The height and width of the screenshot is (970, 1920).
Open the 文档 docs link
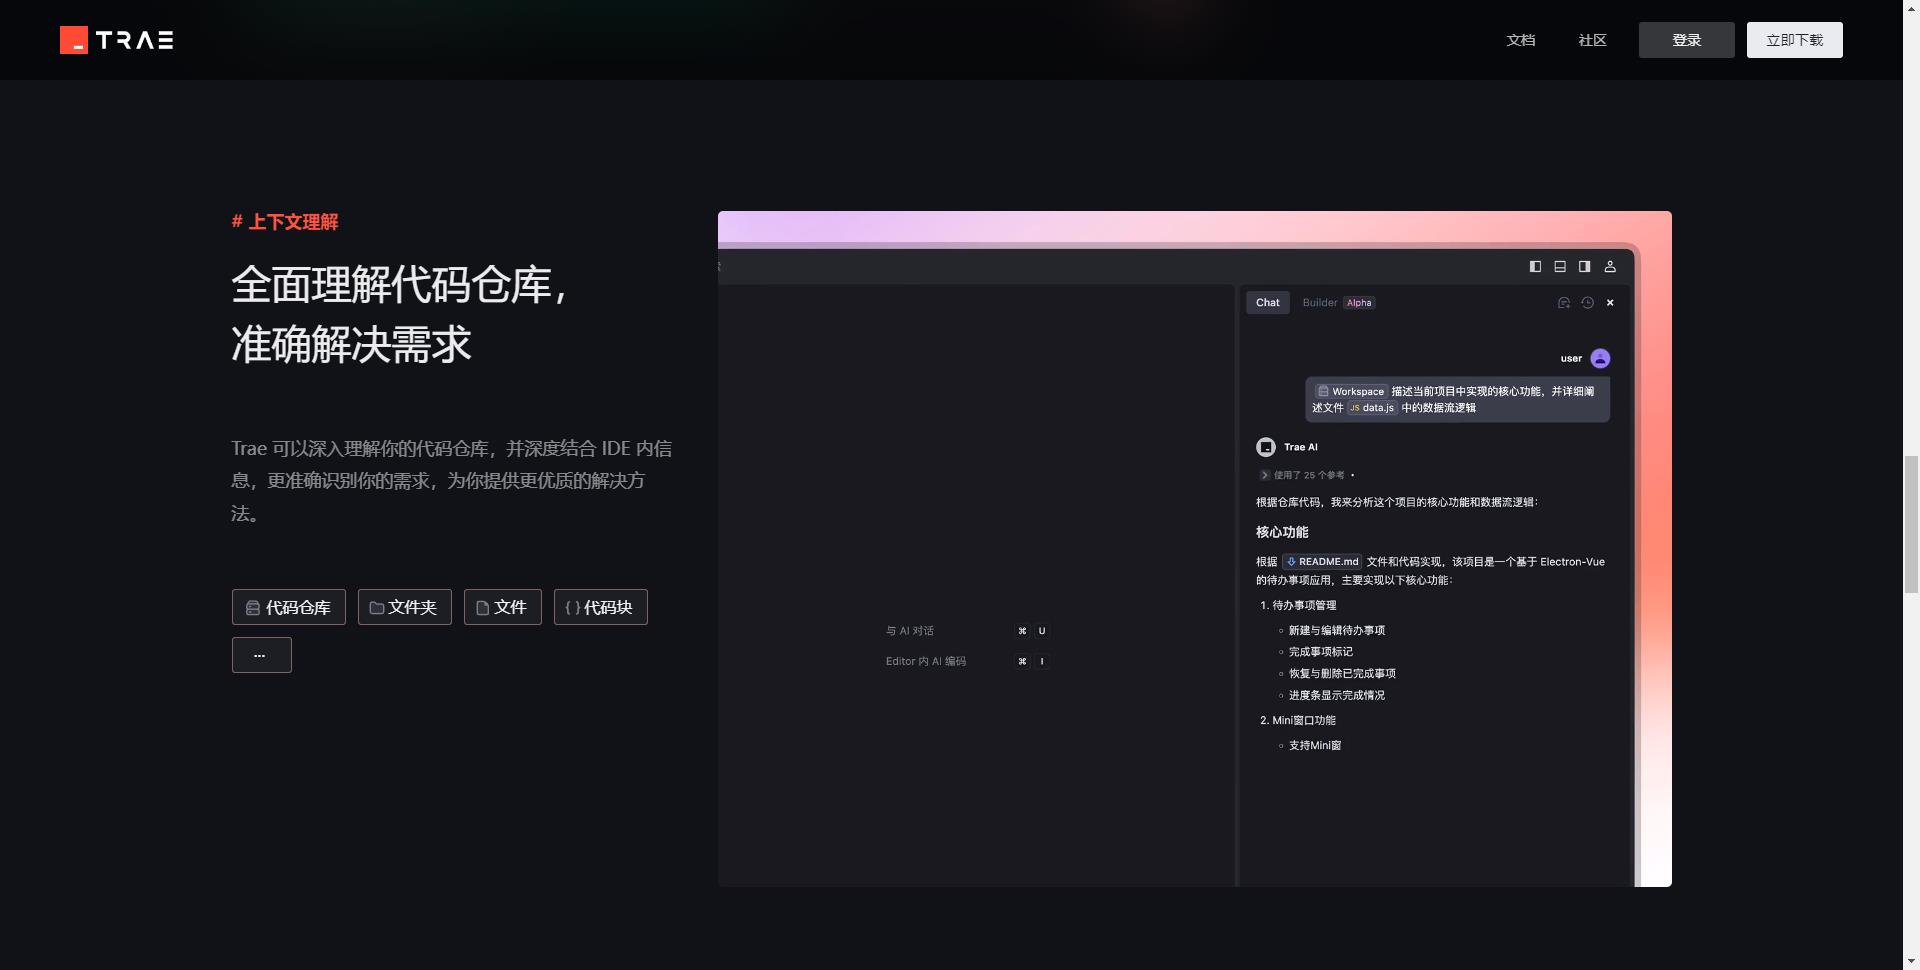coord(1520,40)
